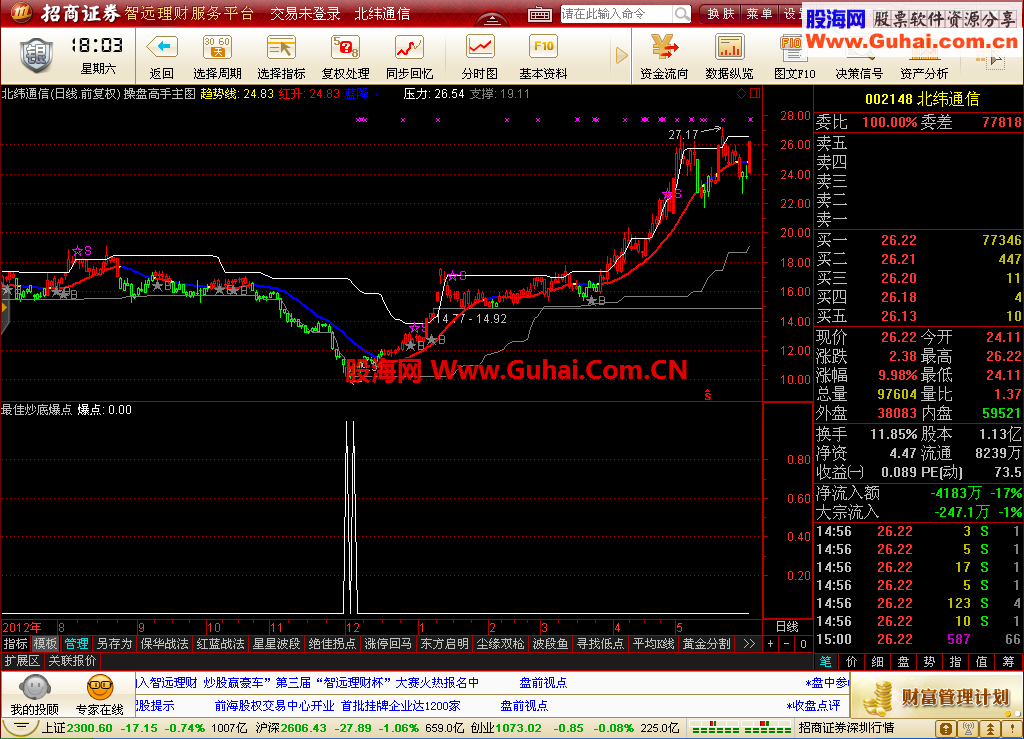Switch to the 寻找低点 indicator tab
The width and height of the screenshot is (1024, 739).
point(600,644)
